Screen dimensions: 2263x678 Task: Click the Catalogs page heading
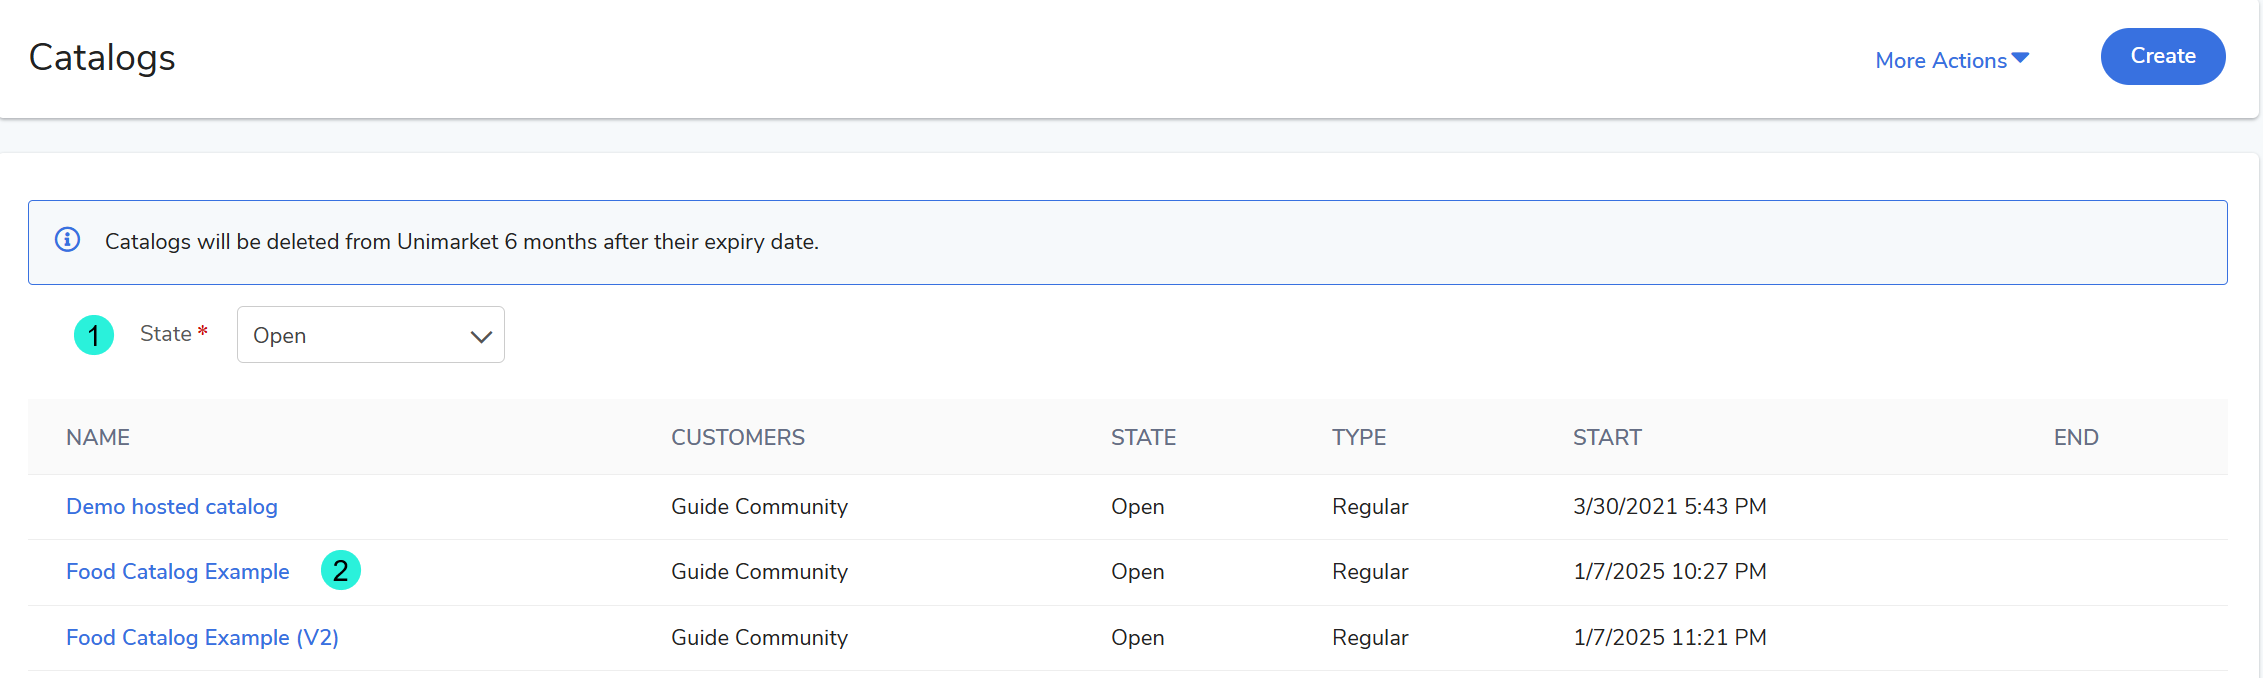(x=102, y=58)
